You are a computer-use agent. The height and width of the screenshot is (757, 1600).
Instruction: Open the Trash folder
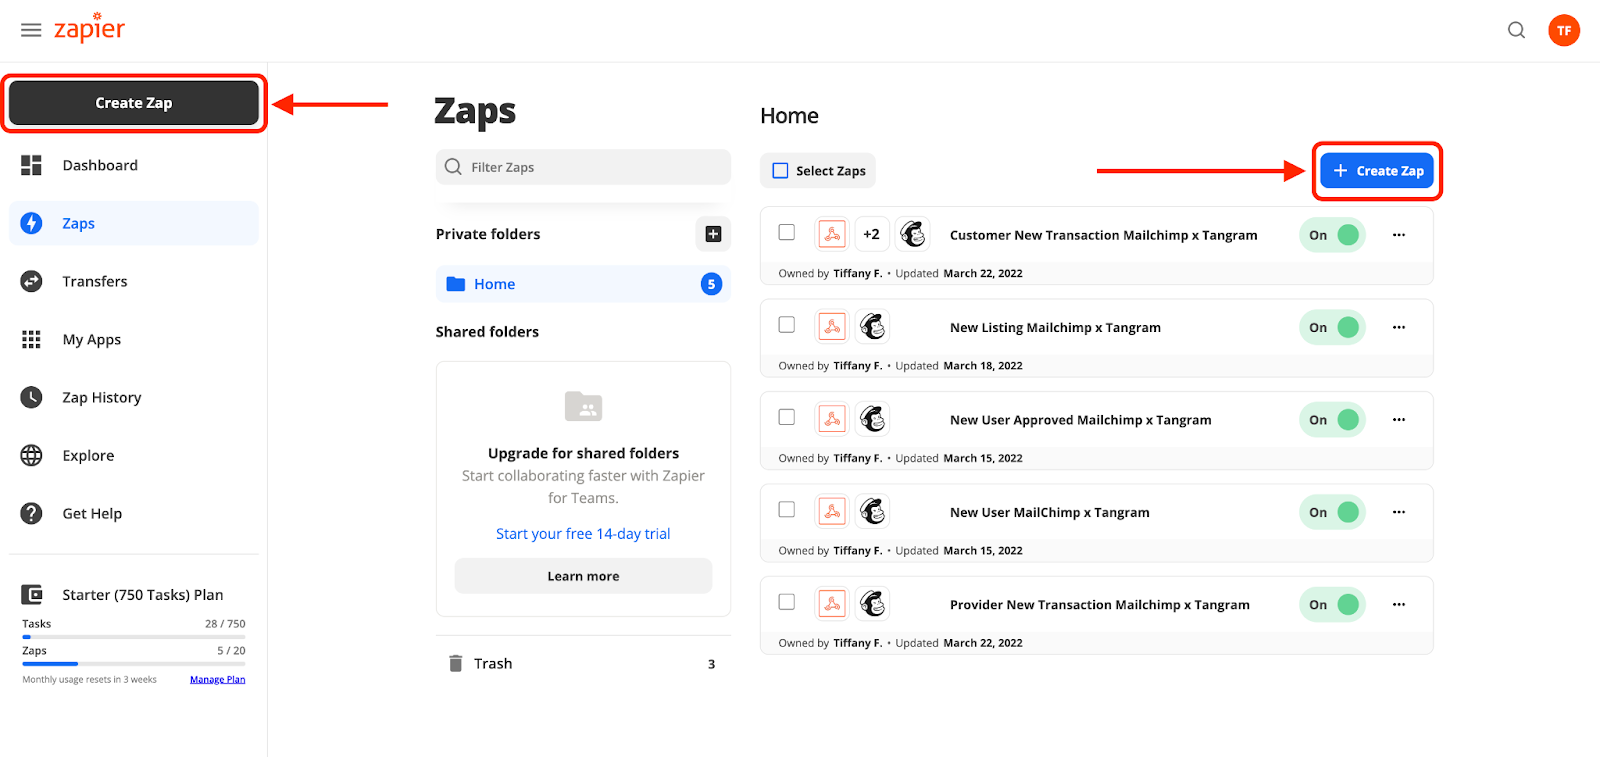583,664
